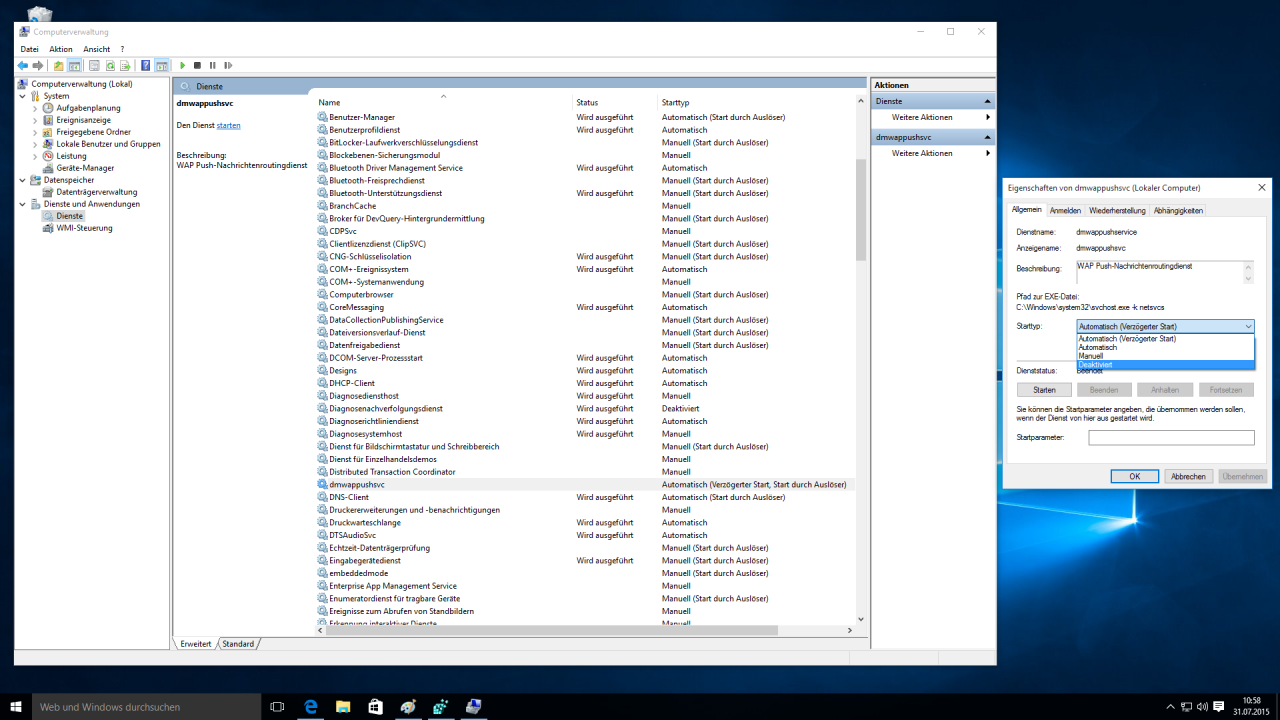The image size is (1280, 720).
Task: Collapse the Dienste section in Aktionen pane
Action: pos(988,101)
